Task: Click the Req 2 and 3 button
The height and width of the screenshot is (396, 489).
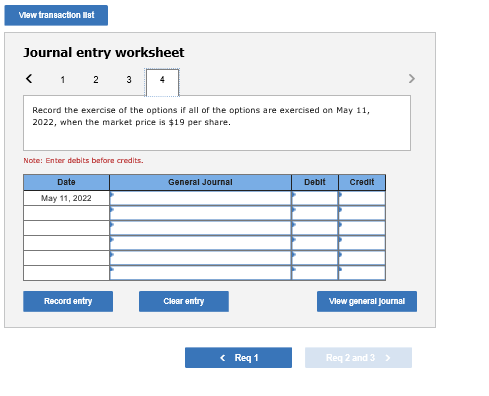Action: [x=358, y=358]
